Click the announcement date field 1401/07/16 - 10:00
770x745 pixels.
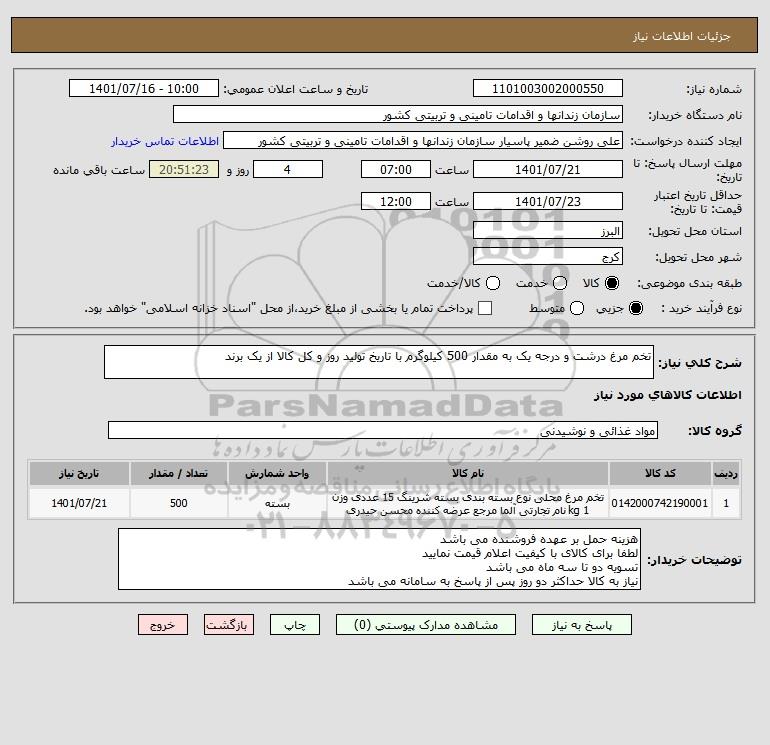pyautogui.click(x=144, y=89)
